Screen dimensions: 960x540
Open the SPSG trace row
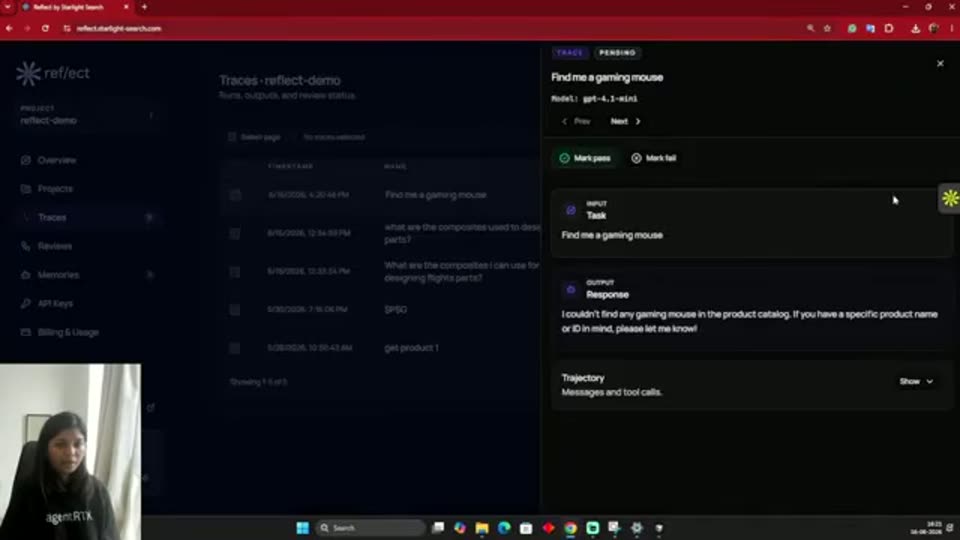click(x=381, y=310)
